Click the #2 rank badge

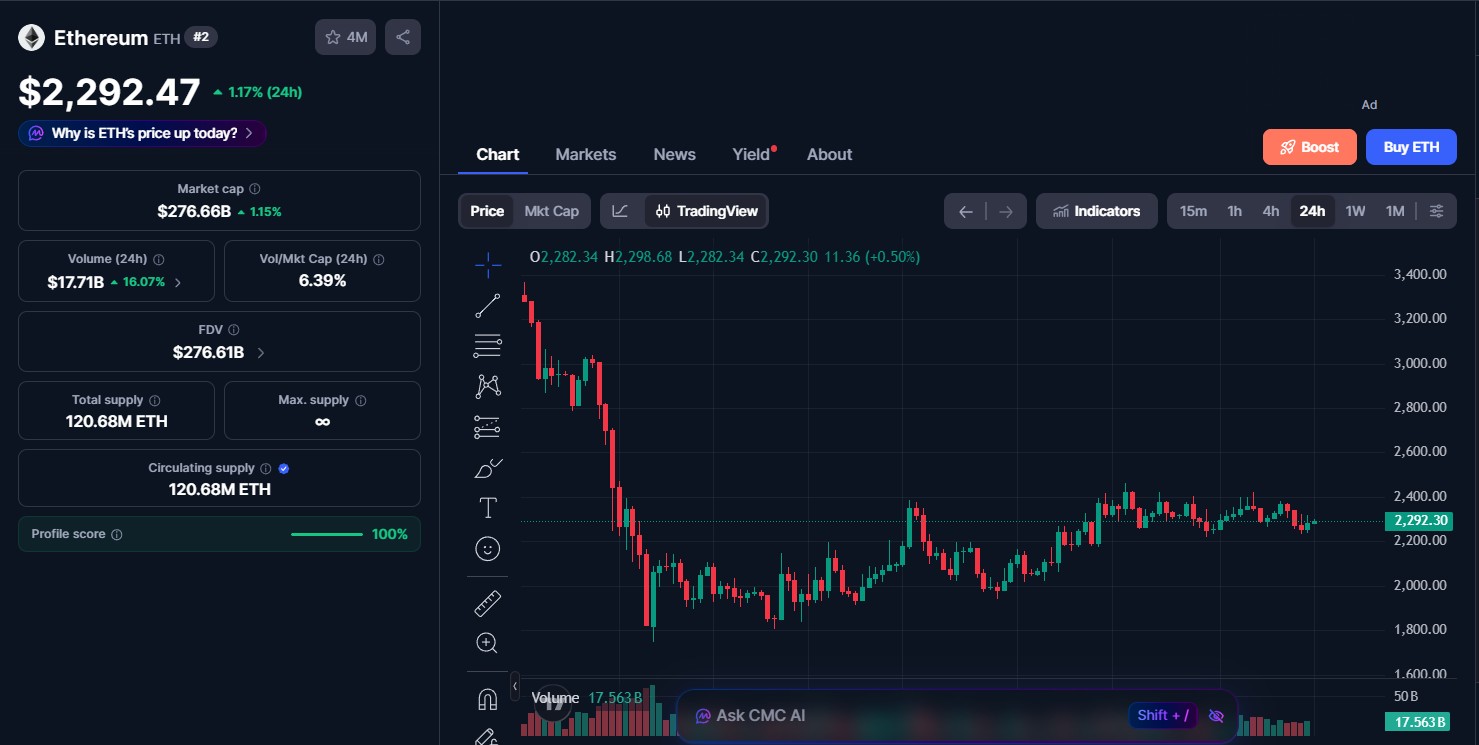coord(201,37)
